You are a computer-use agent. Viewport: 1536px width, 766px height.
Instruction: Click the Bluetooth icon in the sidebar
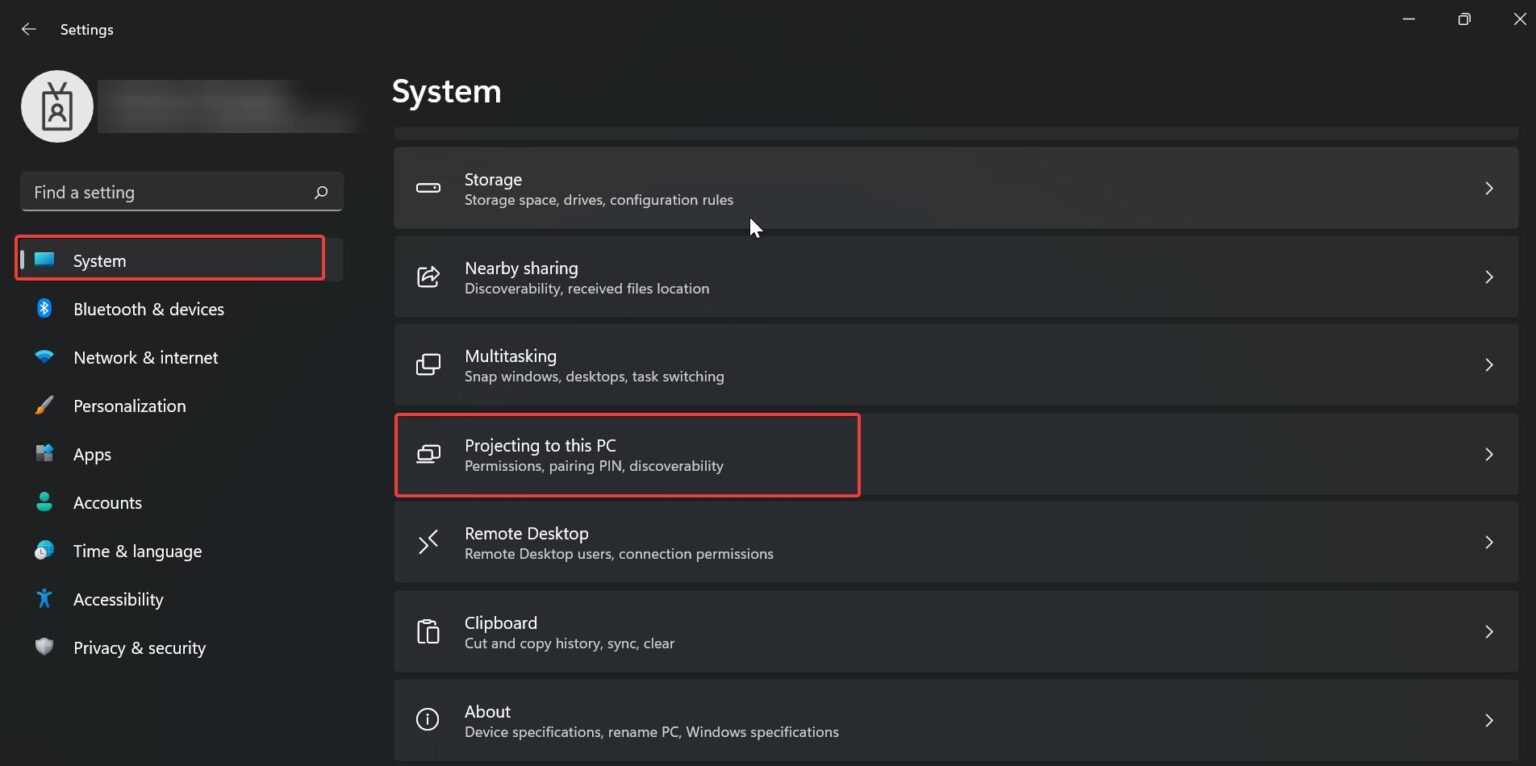point(44,309)
